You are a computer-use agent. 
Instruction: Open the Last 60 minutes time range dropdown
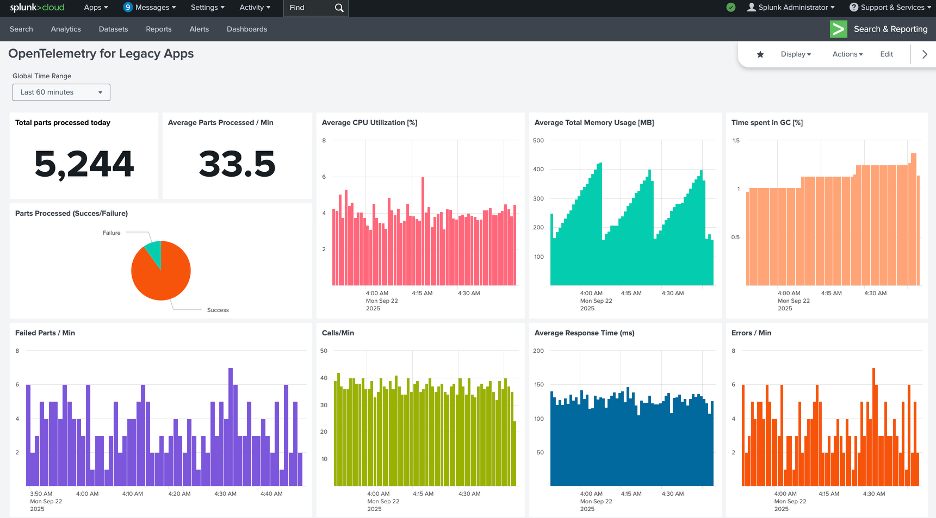click(61, 92)
